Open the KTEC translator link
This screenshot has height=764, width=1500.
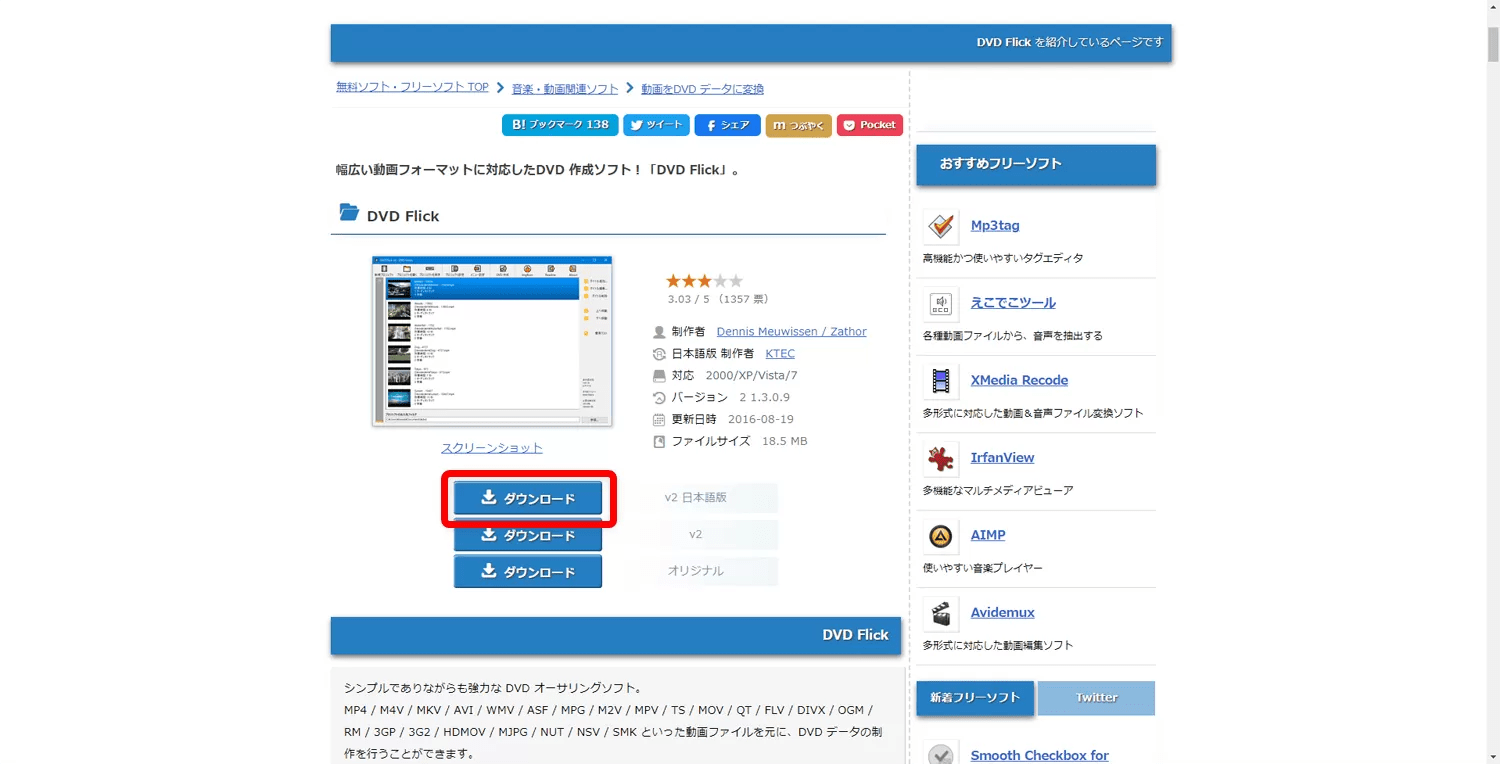(x=780, y=354)
